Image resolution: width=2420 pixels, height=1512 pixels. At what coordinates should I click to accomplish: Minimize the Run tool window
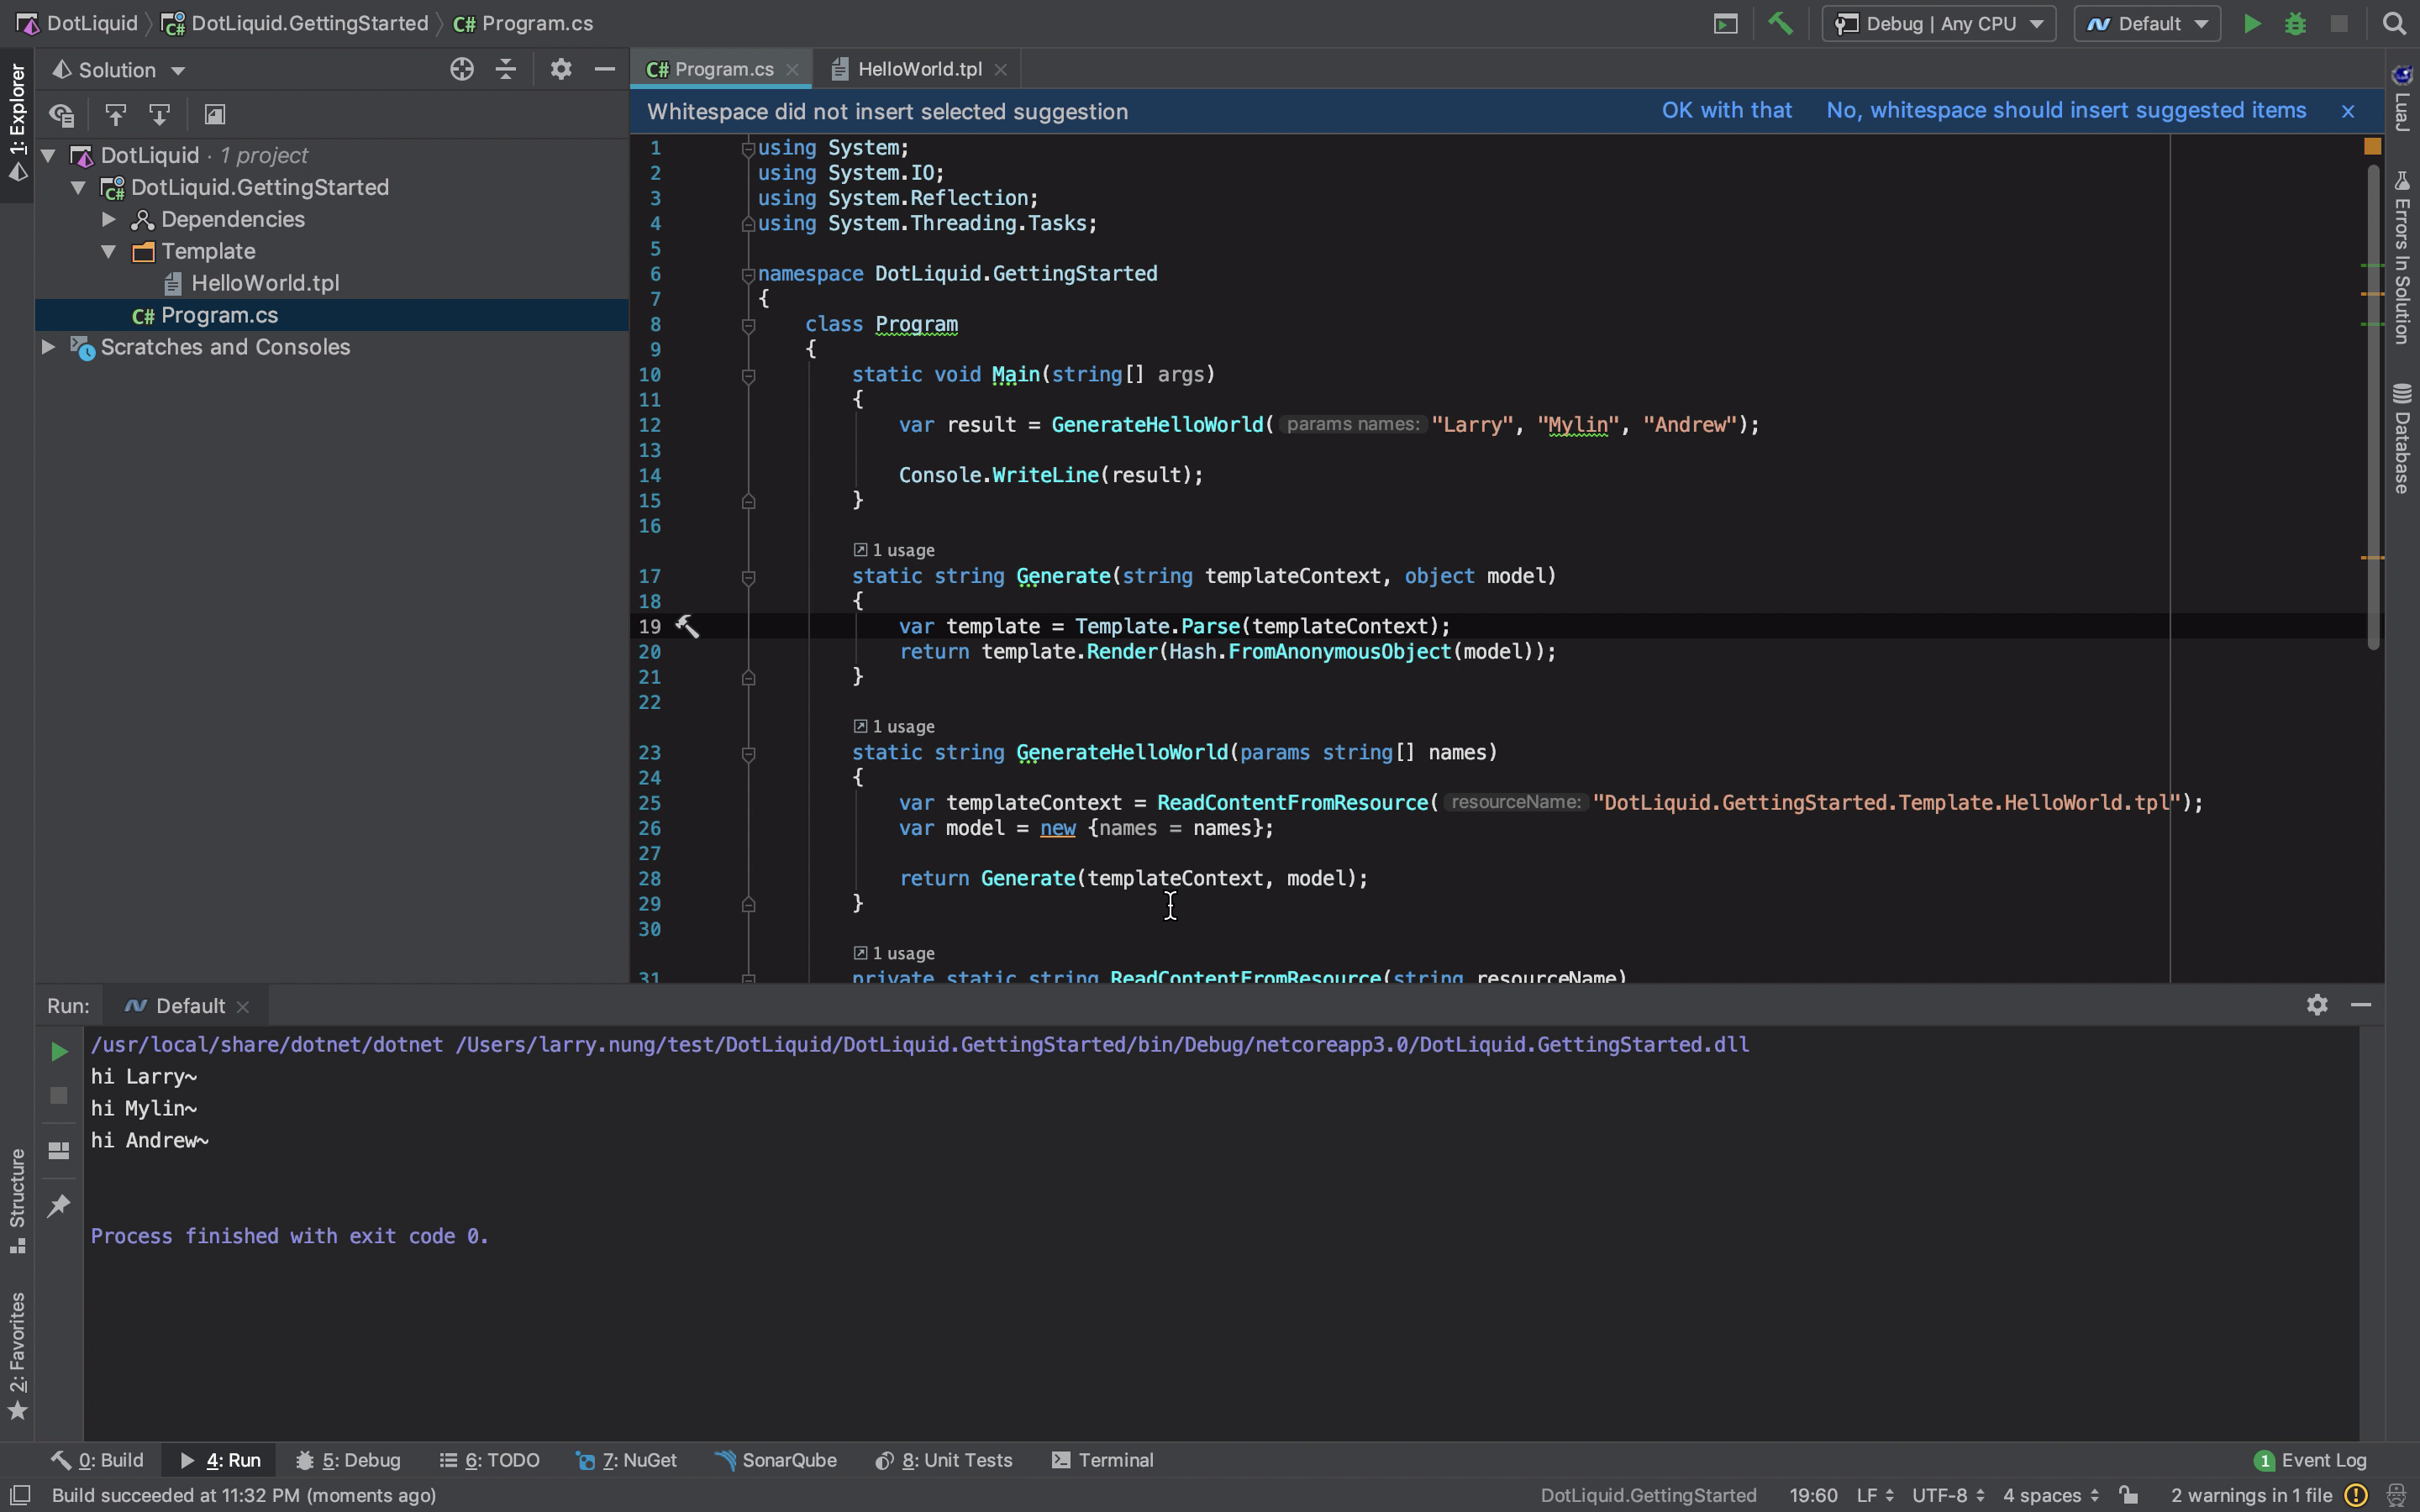[2361, 1005]
